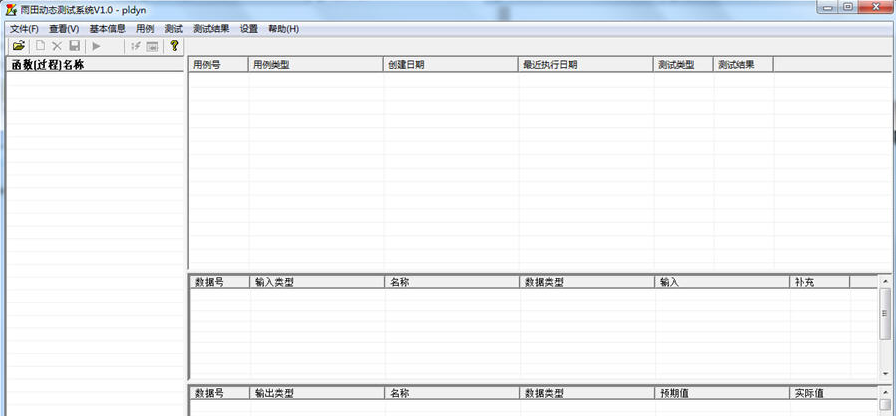
Task: Open the 帮助(H) menu
Action: [x=283, y=29]
